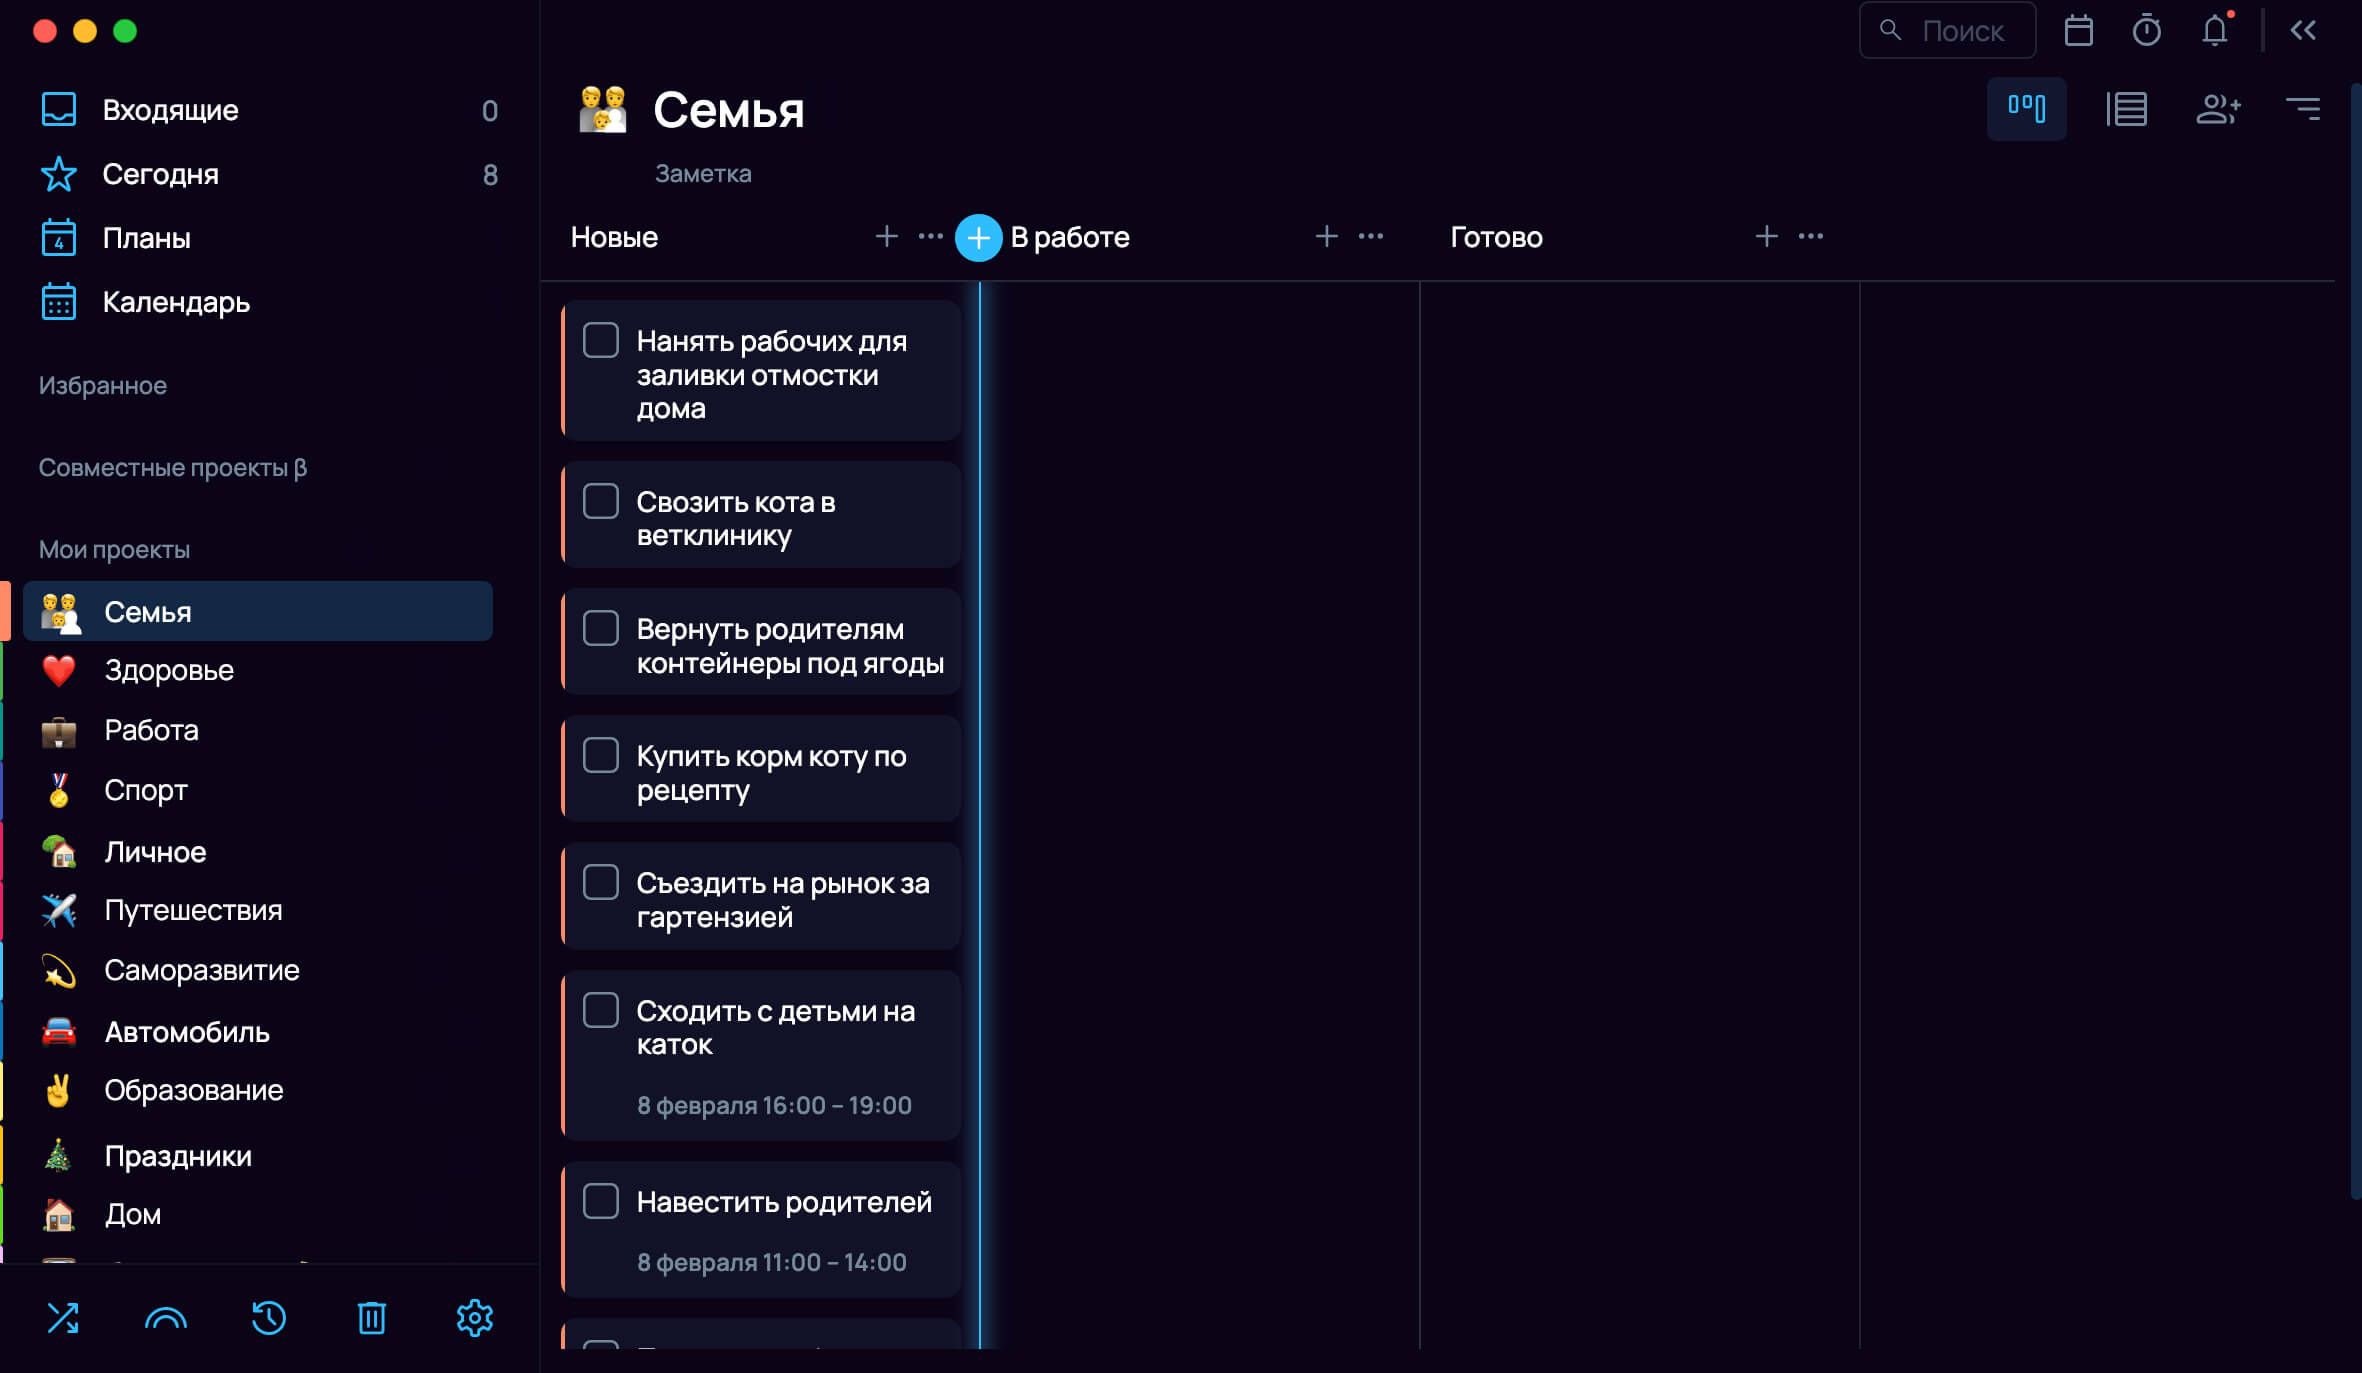Open the share project people icon
The height and width of the screenshot is (1373, 2362).
point(2217,108)
